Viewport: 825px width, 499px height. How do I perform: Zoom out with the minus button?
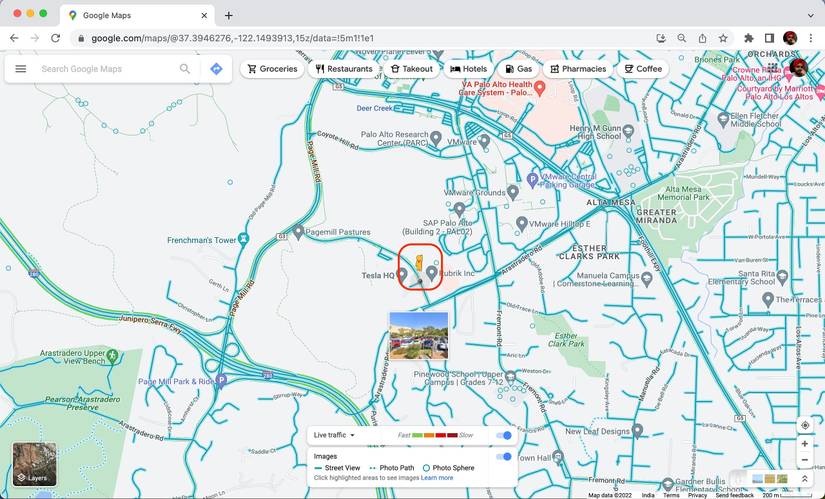[x=804, y=460]
